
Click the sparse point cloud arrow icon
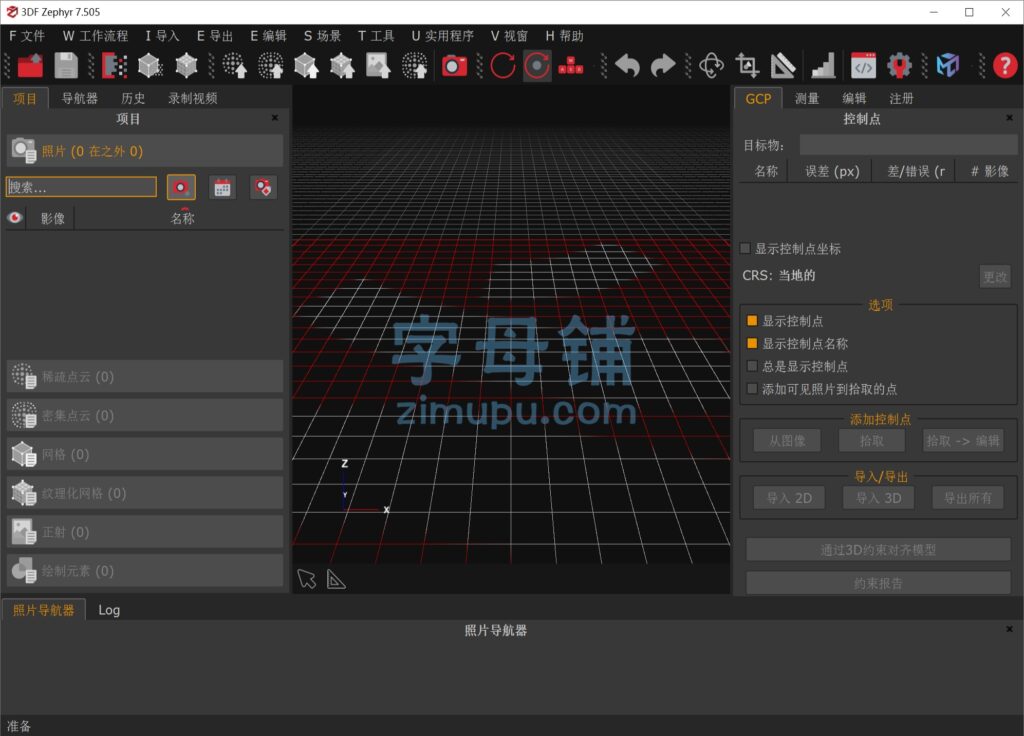pyautogui.click(x=234, y=65)
